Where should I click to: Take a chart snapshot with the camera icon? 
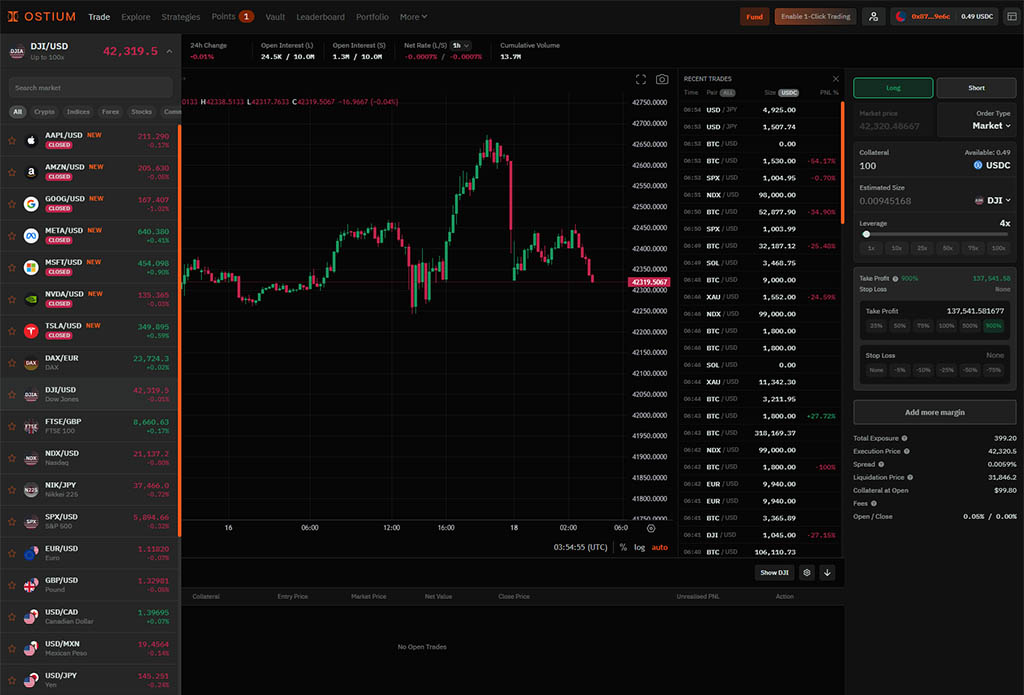tap(662, 79)
